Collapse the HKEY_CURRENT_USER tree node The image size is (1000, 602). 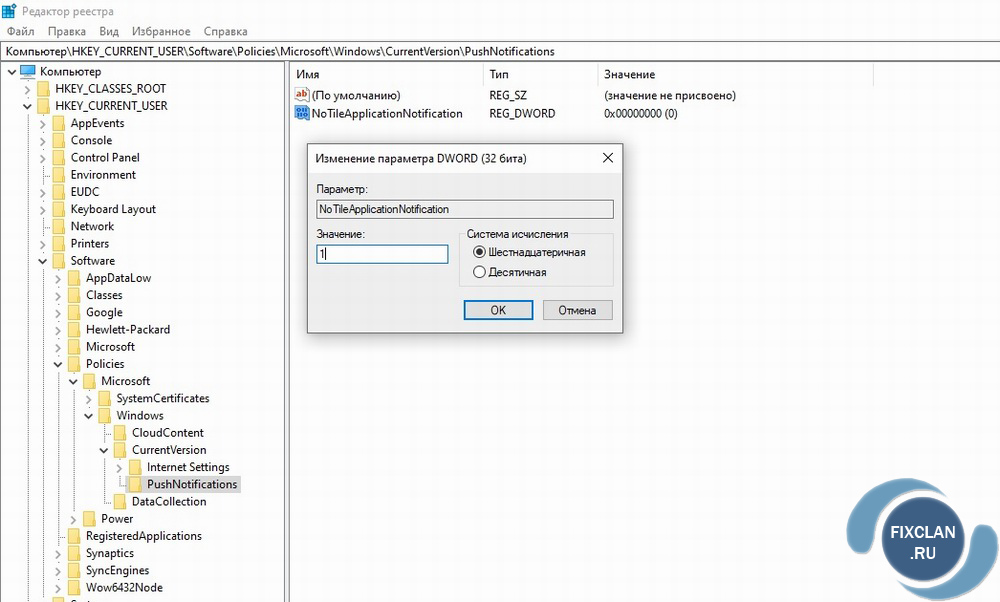pyautogui.click(x=27, y=106)
